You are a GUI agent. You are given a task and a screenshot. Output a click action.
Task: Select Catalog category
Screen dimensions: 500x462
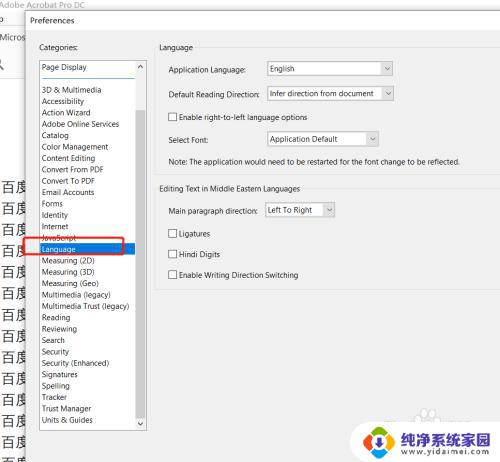click(x=55, y=135)
